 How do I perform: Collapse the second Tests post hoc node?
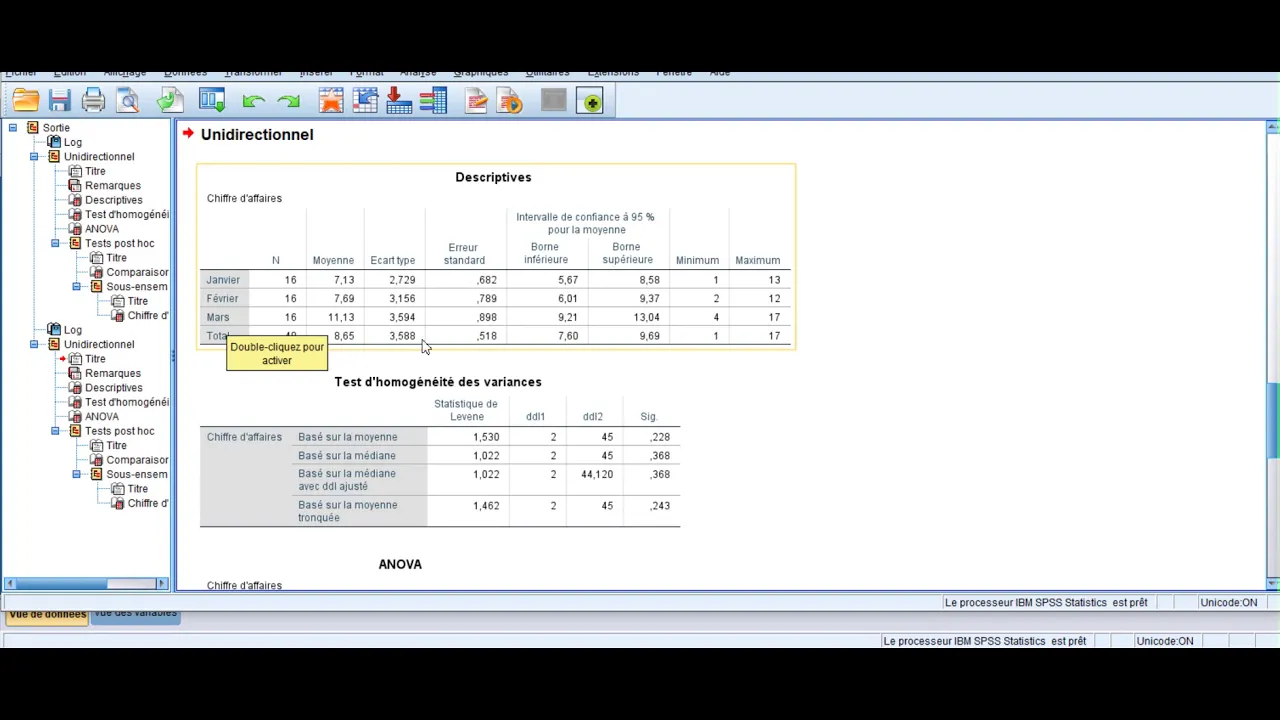click(x=54, y=431)
